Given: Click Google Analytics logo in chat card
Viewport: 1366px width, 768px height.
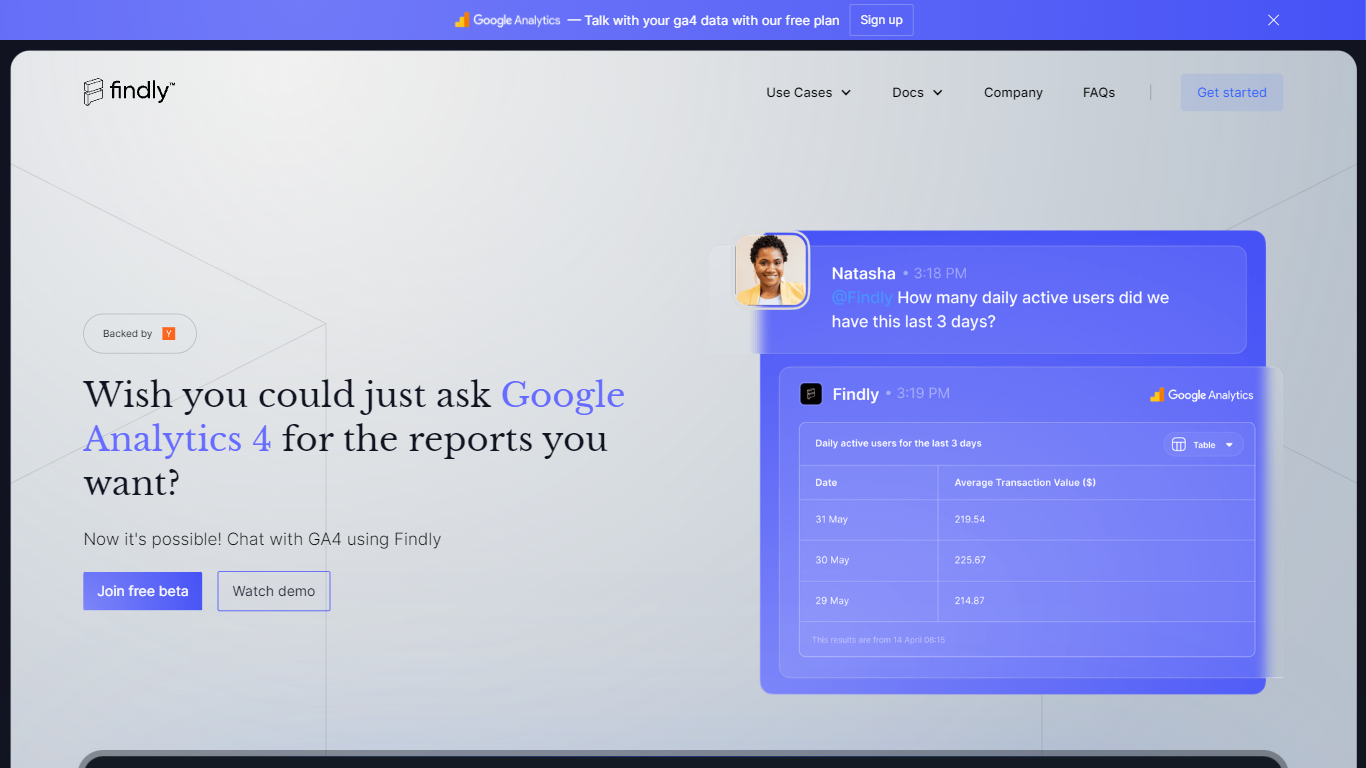Looking at the screenshot, I should 1201,395.
